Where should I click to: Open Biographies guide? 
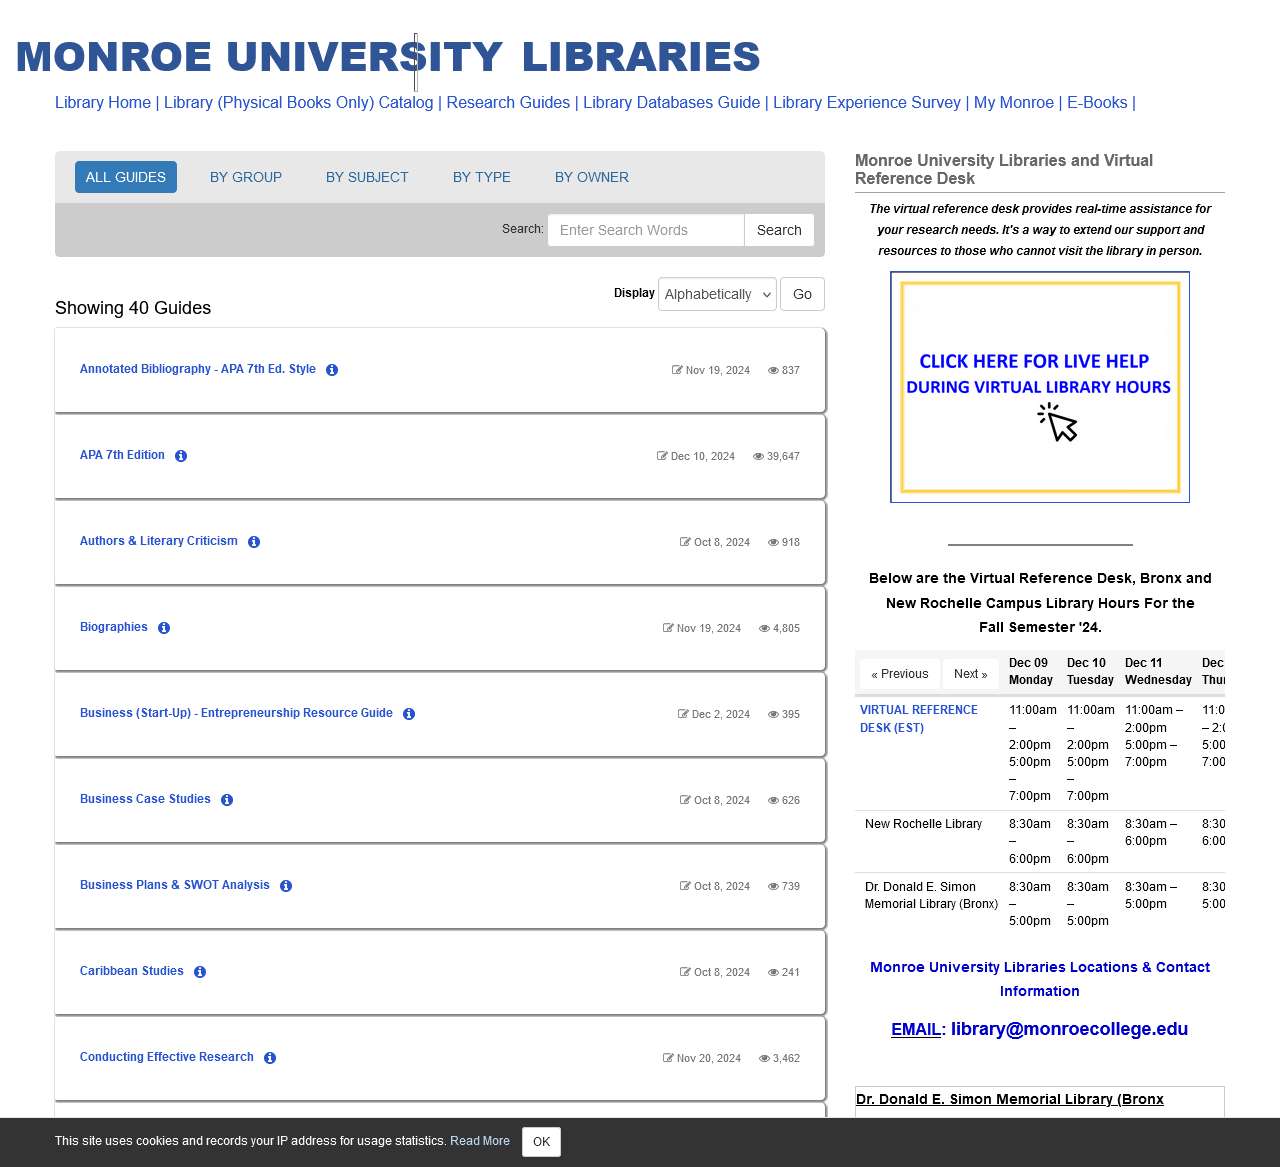[114, 627]
